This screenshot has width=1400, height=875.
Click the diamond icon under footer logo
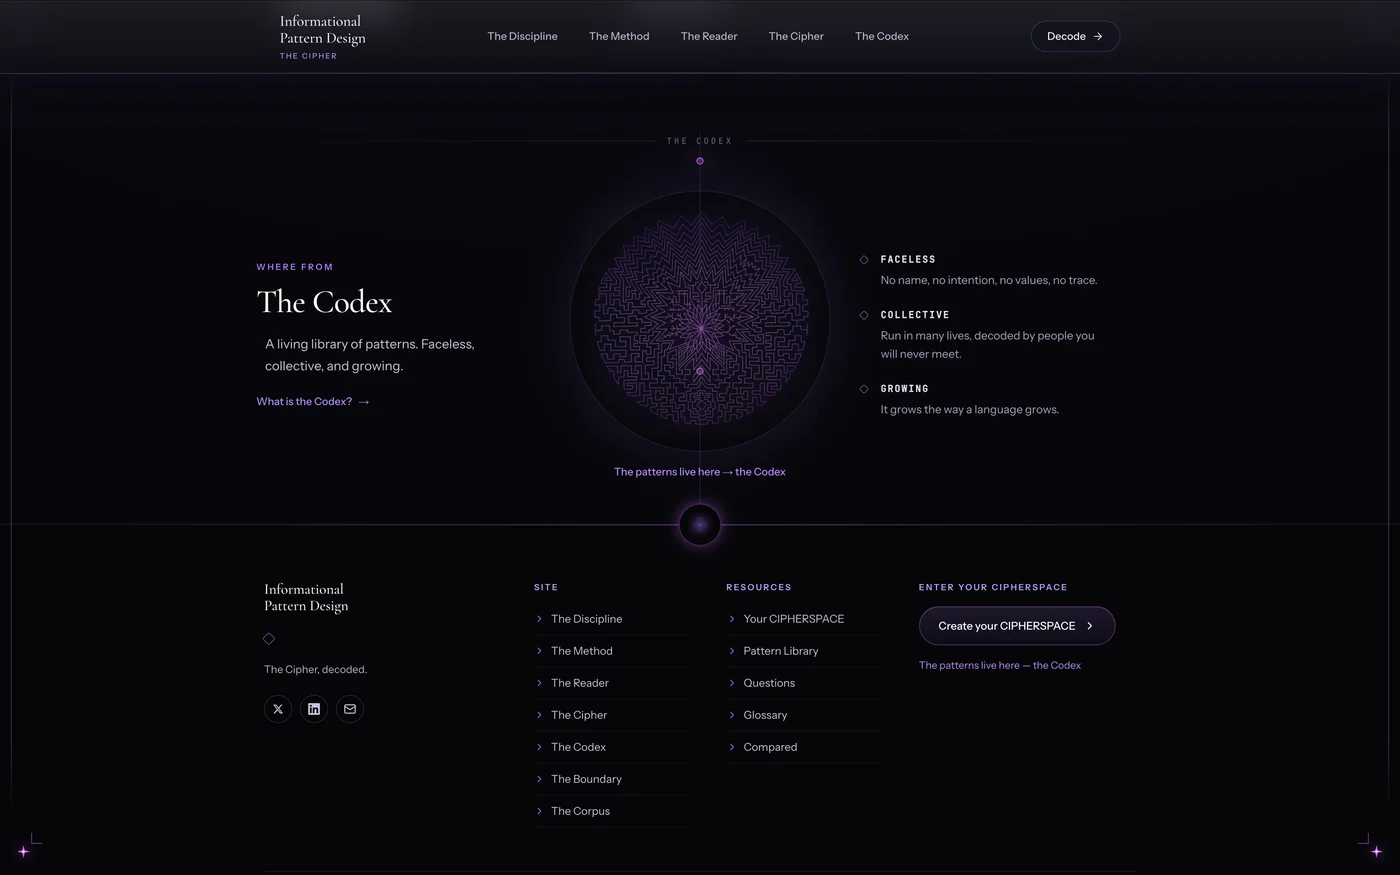268,638
